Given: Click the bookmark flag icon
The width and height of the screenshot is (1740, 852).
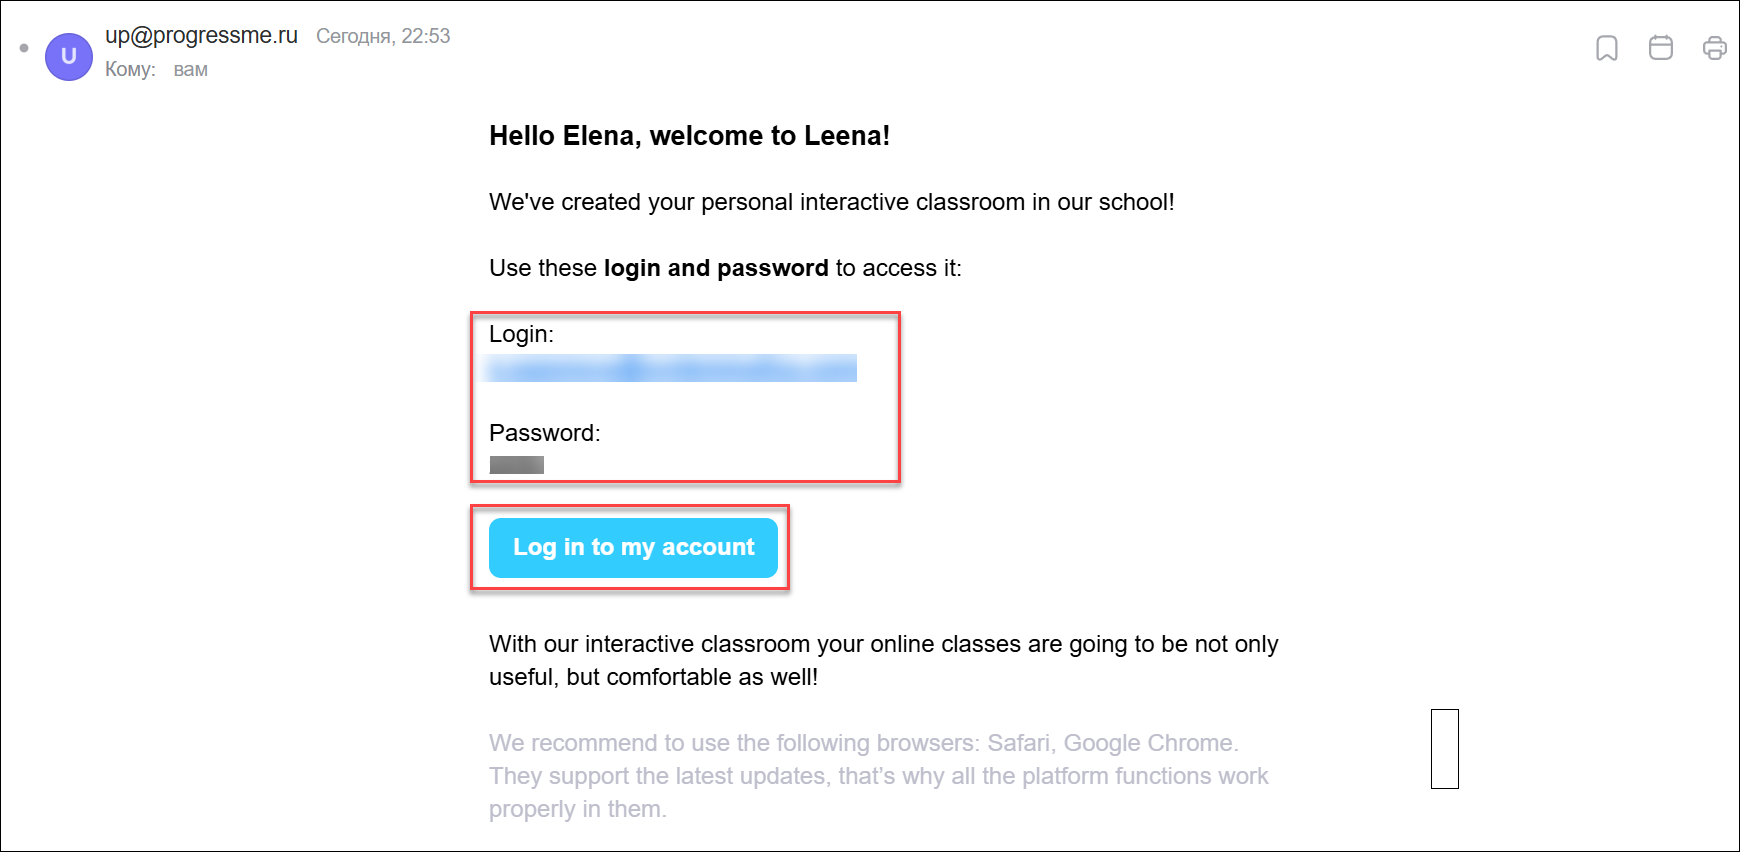Looking at the screenshot, I should [x=1607, y=48].
